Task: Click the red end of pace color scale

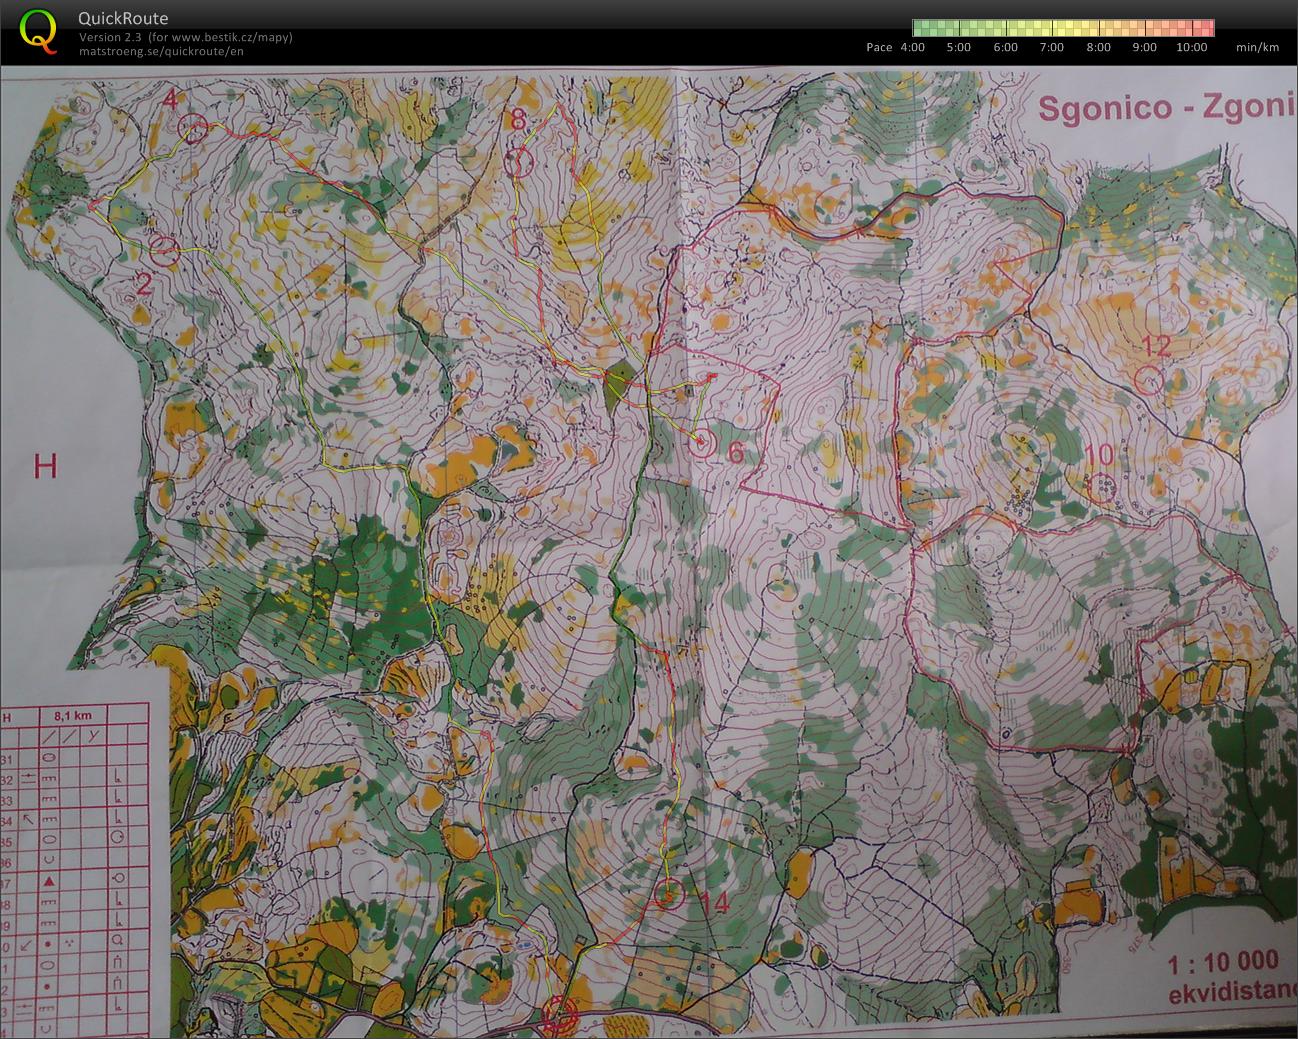Action: (1204, 28)
